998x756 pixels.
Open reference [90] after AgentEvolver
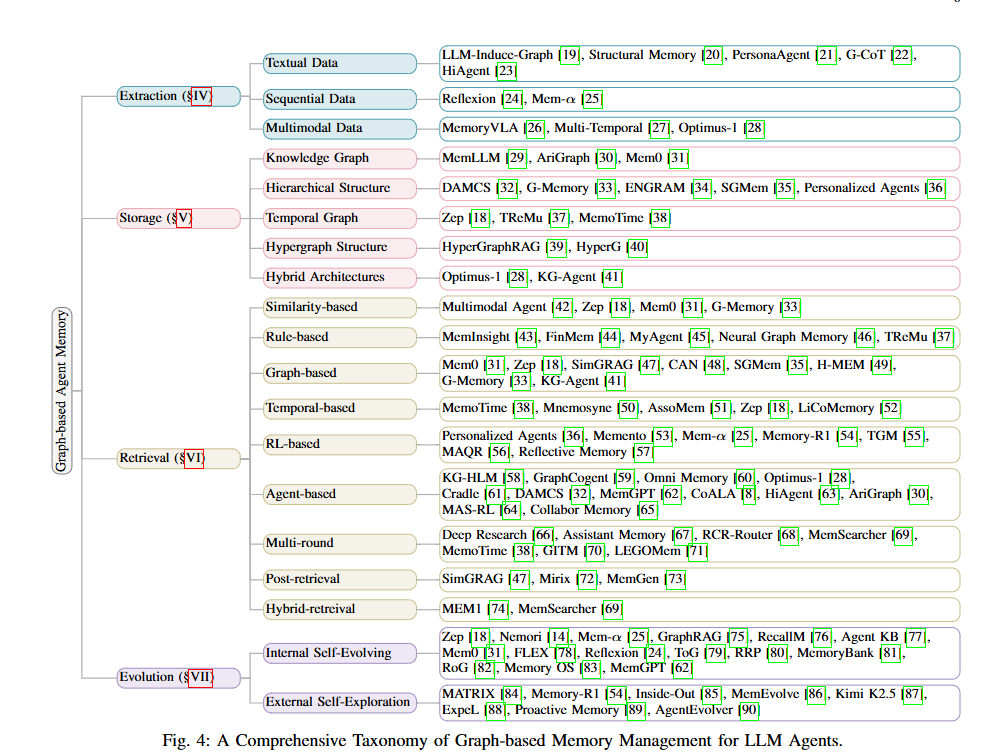[749, 711]
